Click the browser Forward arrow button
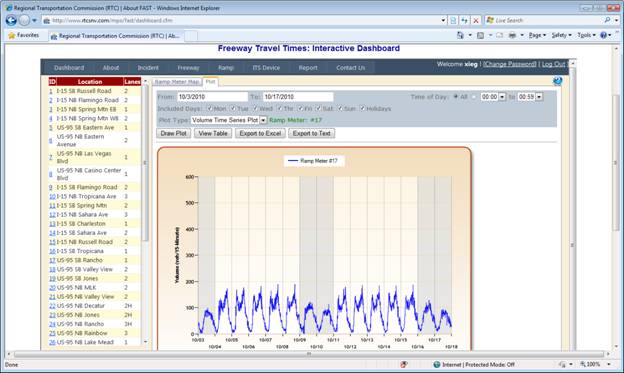Image resolution: width=624 pixels, height=373 pixels. pos(24,20)
